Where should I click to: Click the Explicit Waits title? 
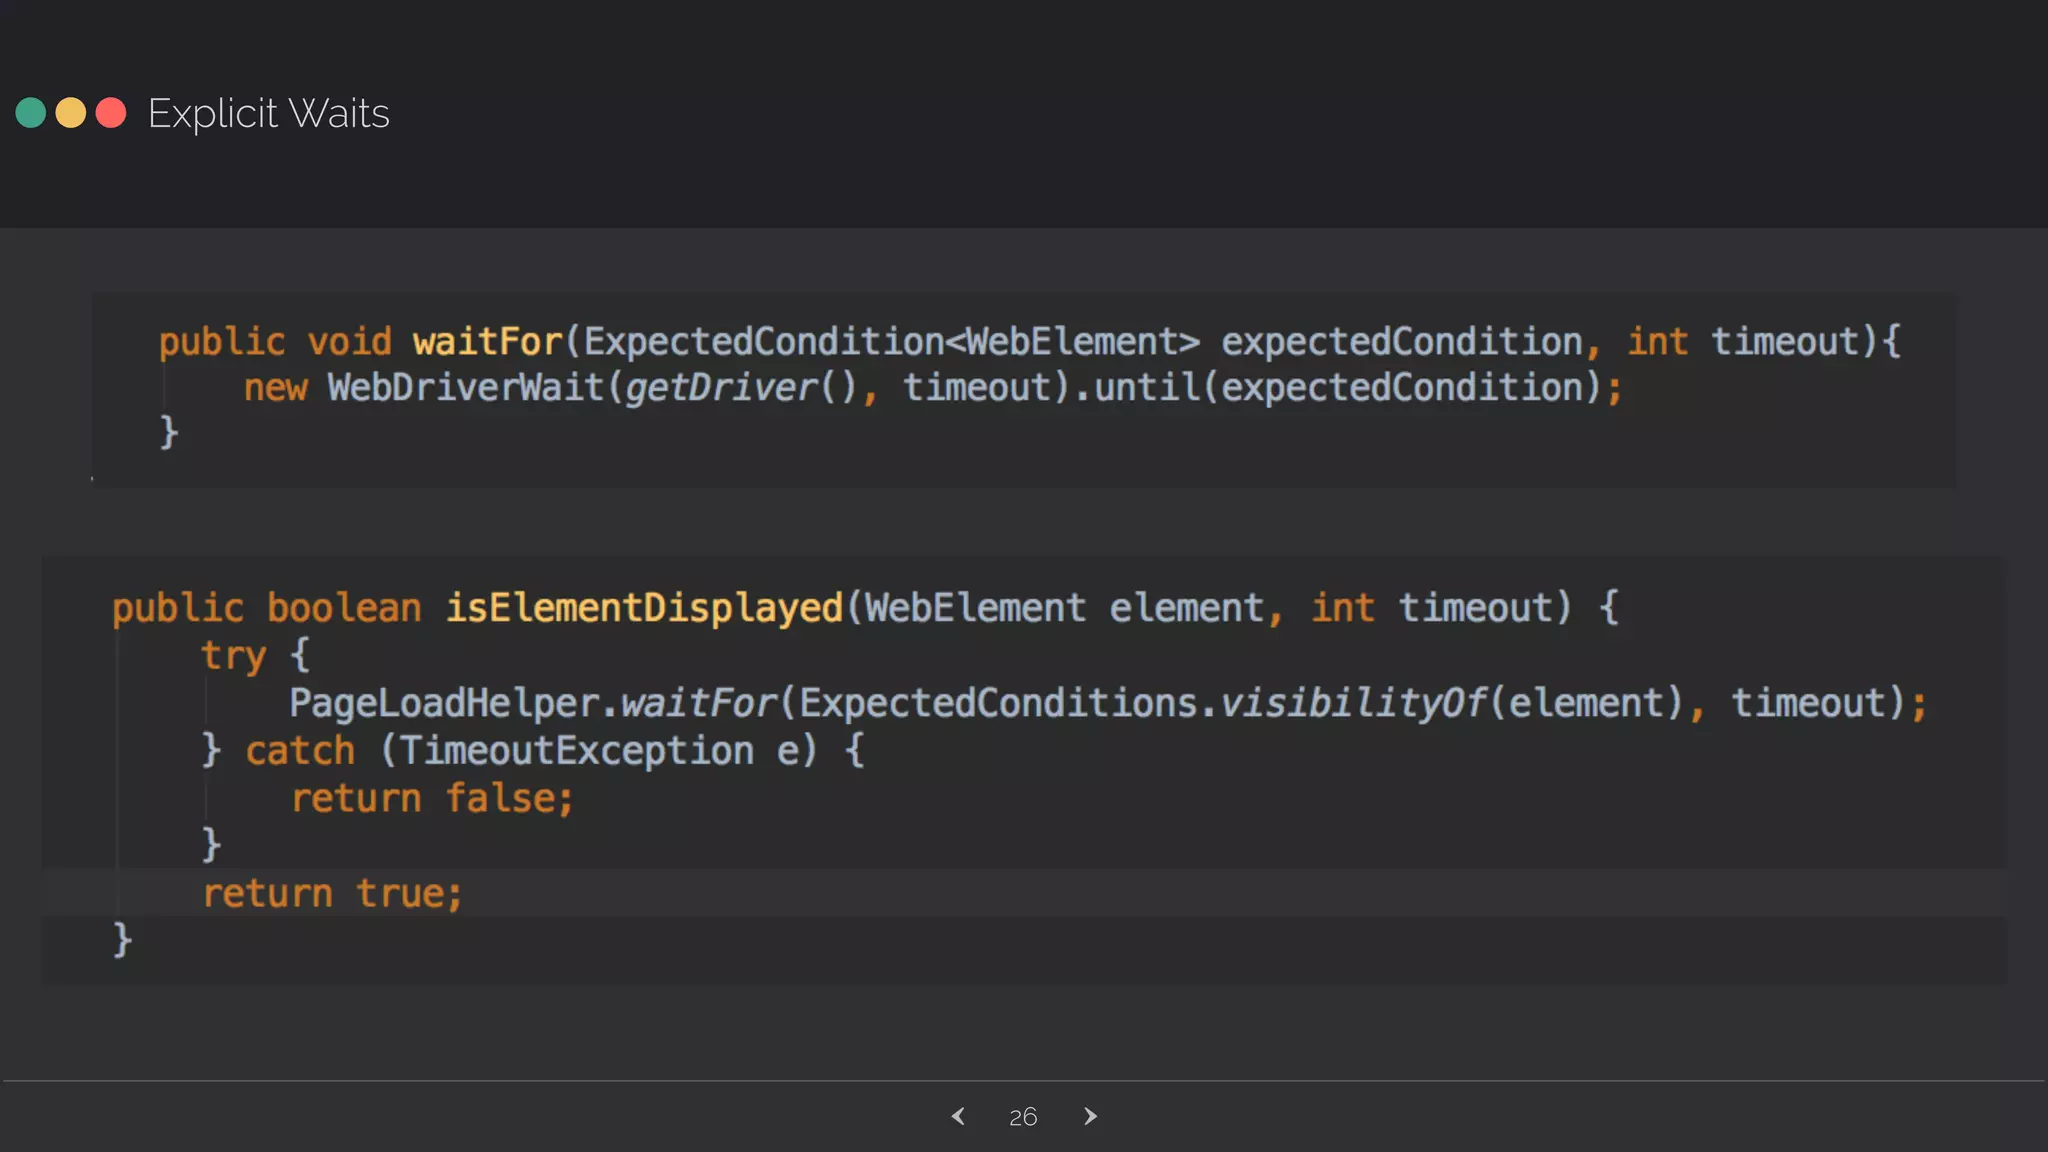(x=268, y=113)
